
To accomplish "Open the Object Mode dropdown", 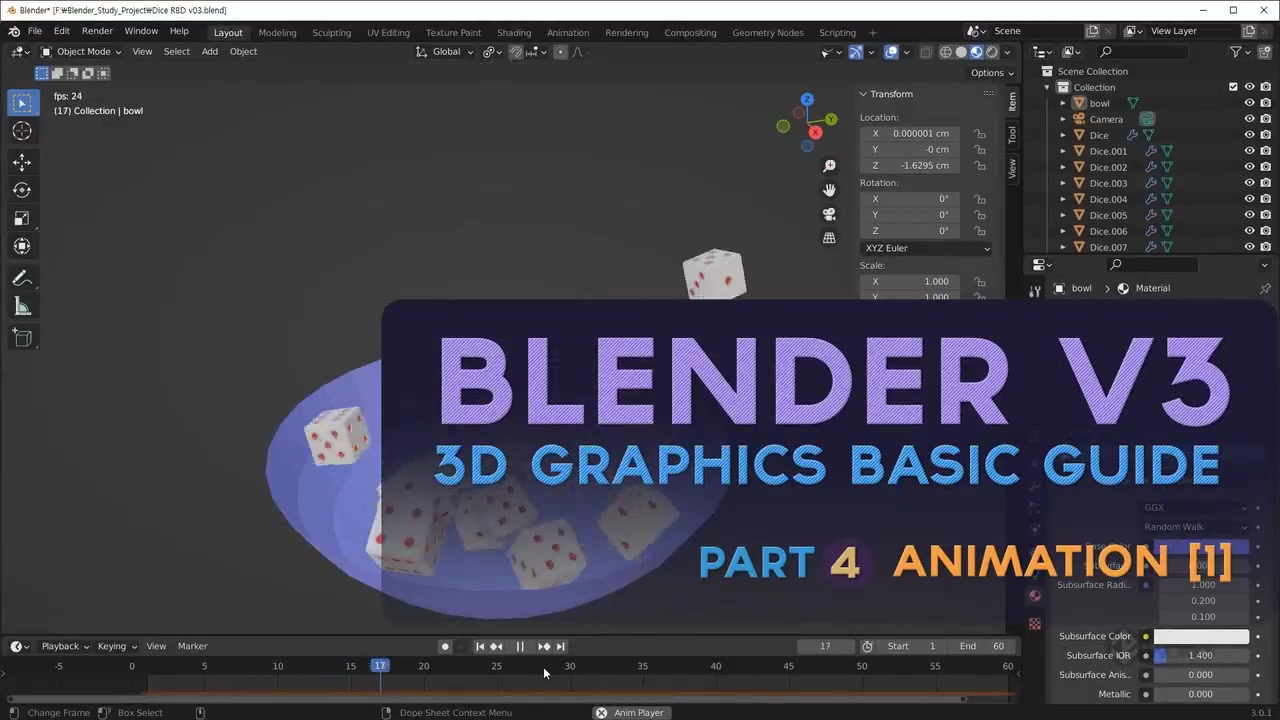I will point(82,52).
